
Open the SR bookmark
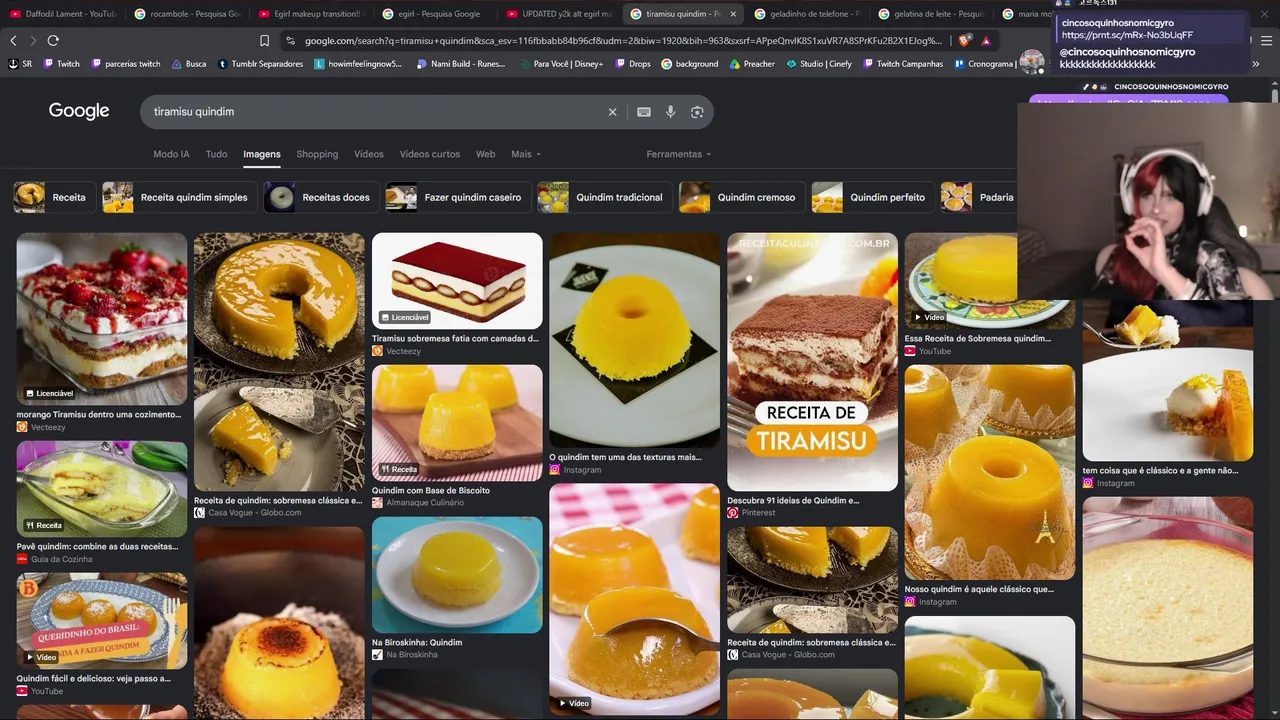pos(20,64)
